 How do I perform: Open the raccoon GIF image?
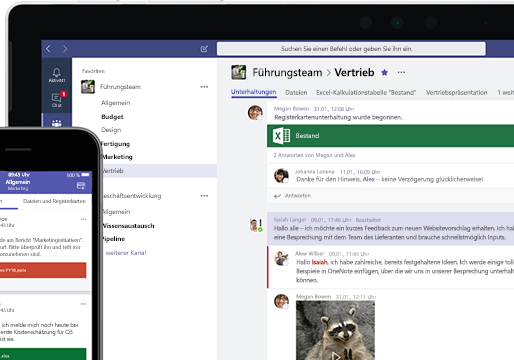[335, 330]
